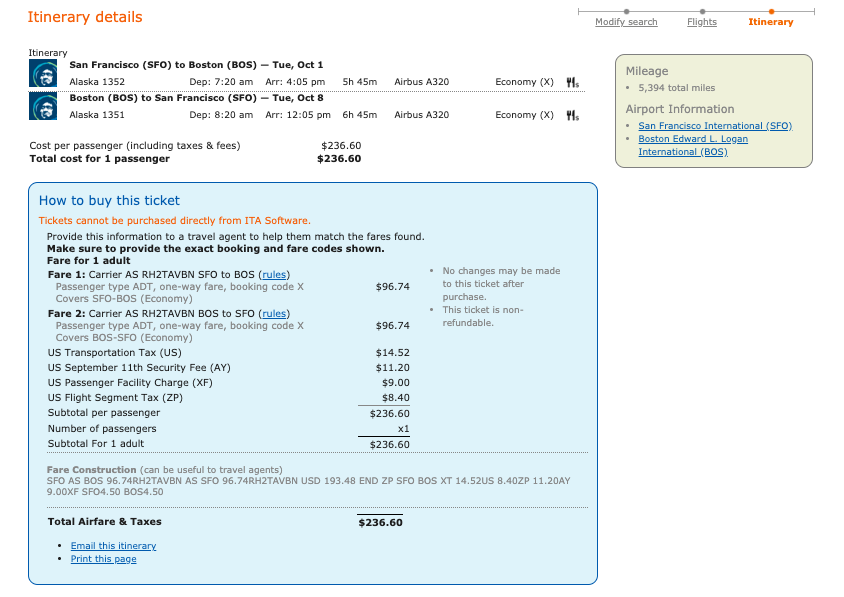Click US Passenger Facility Charge (XF)

(130, 383)
